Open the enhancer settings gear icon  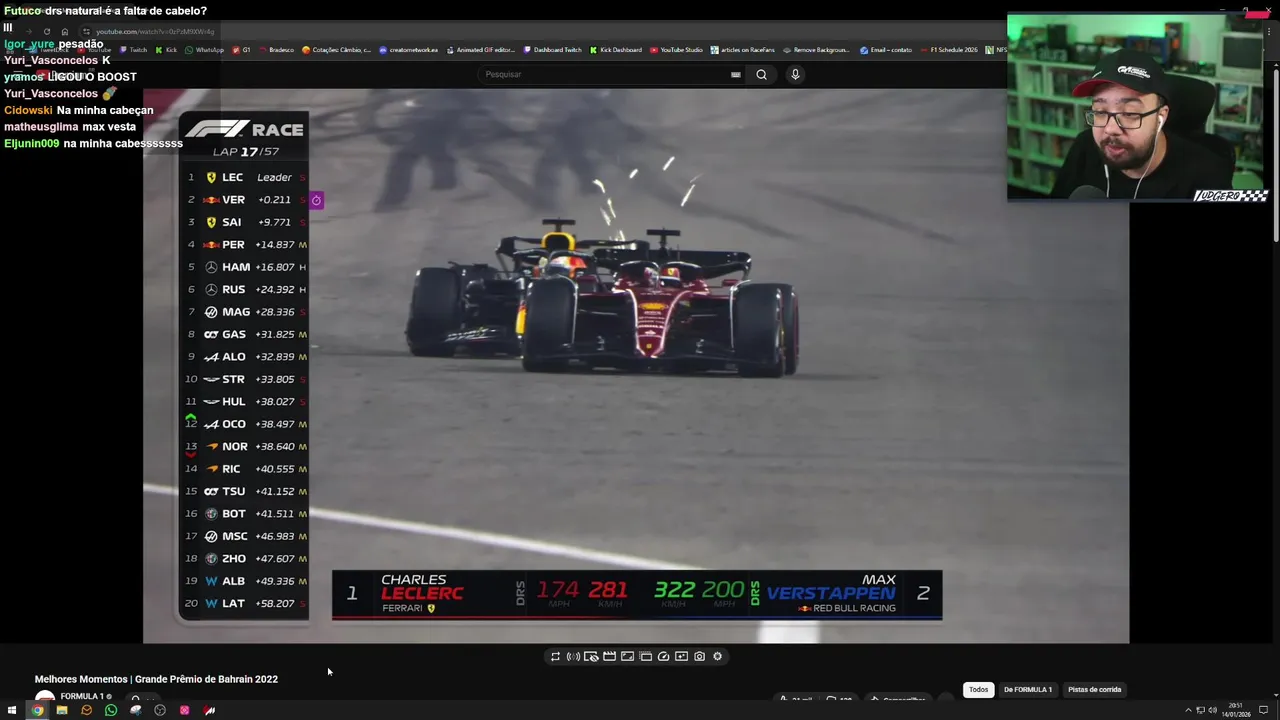click(717, 657)
